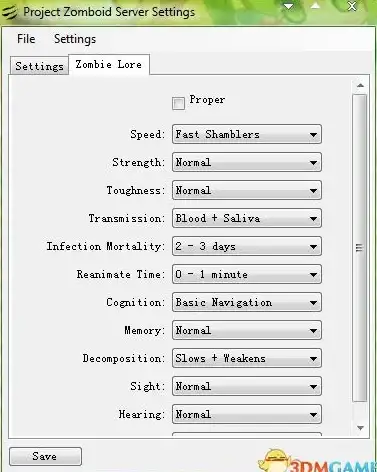The image size is (377, 472).
Task: Expand the Hearing dropdown
Action: (247, 414)
